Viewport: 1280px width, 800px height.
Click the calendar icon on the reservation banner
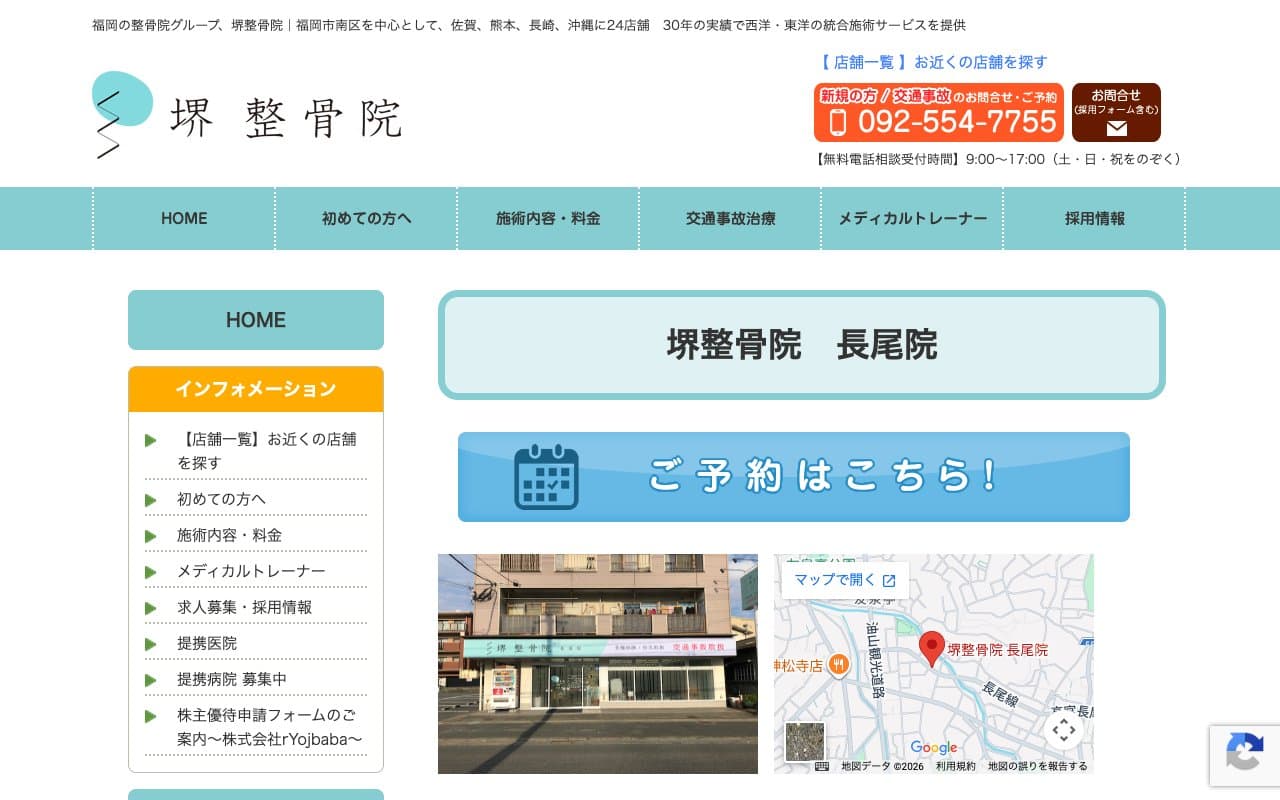[546, 477]
